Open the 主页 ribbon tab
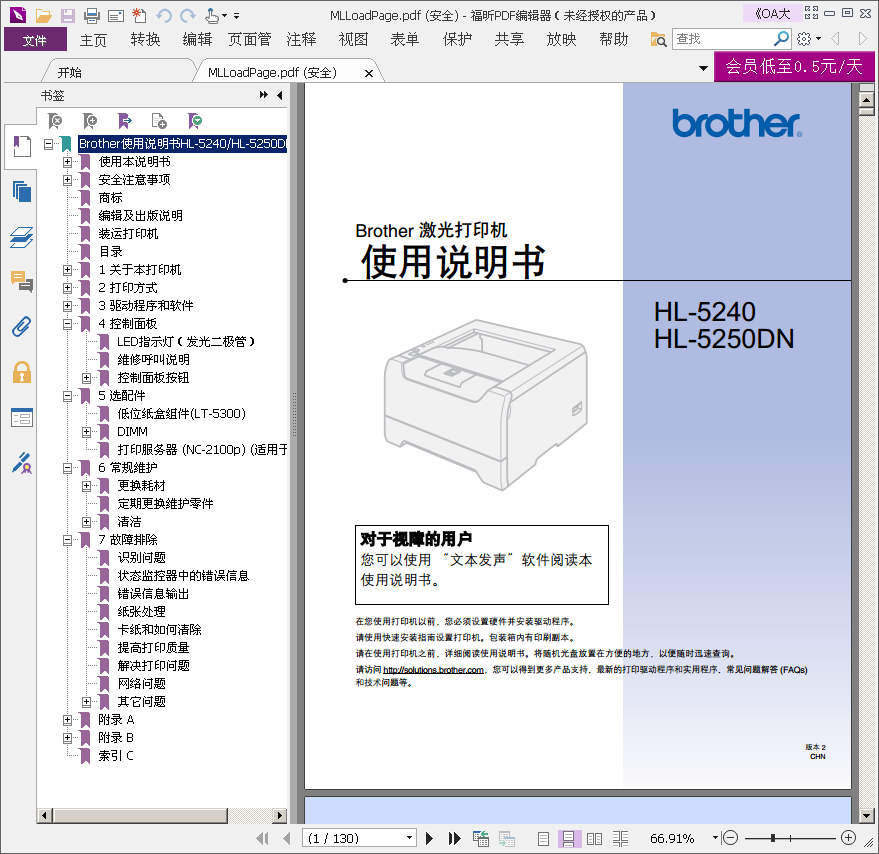Image resolution: width=879 pixels, height=854 pixels. click(x=93, y=40)
